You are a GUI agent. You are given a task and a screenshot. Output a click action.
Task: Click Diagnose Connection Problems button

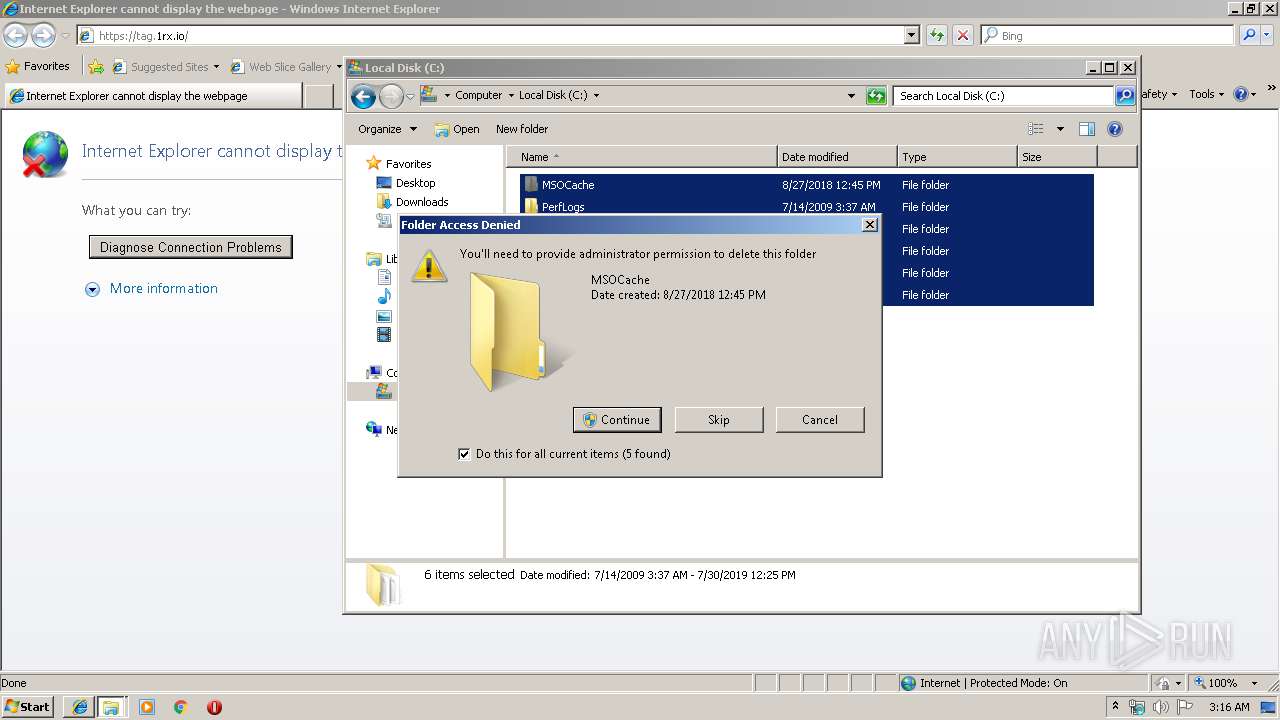(191, 247)
